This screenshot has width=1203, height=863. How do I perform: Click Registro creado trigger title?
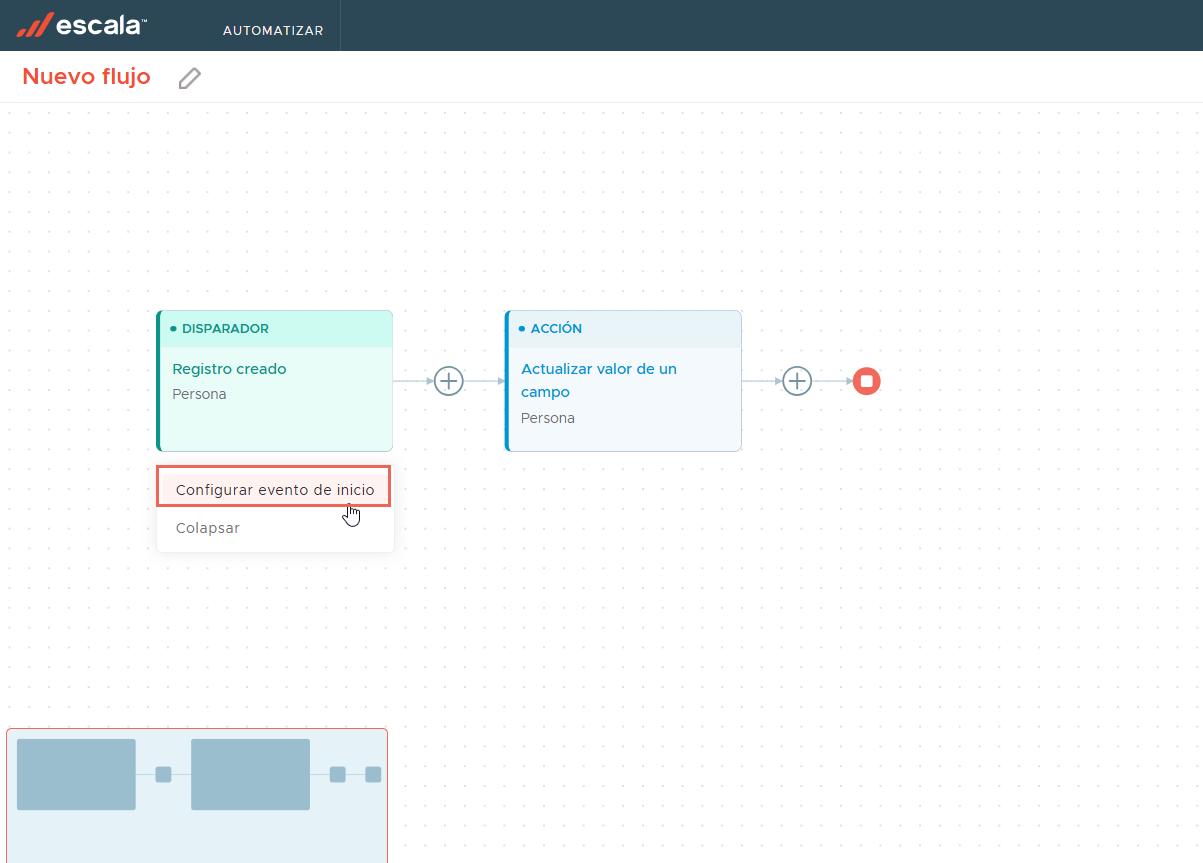coord(229,369)
